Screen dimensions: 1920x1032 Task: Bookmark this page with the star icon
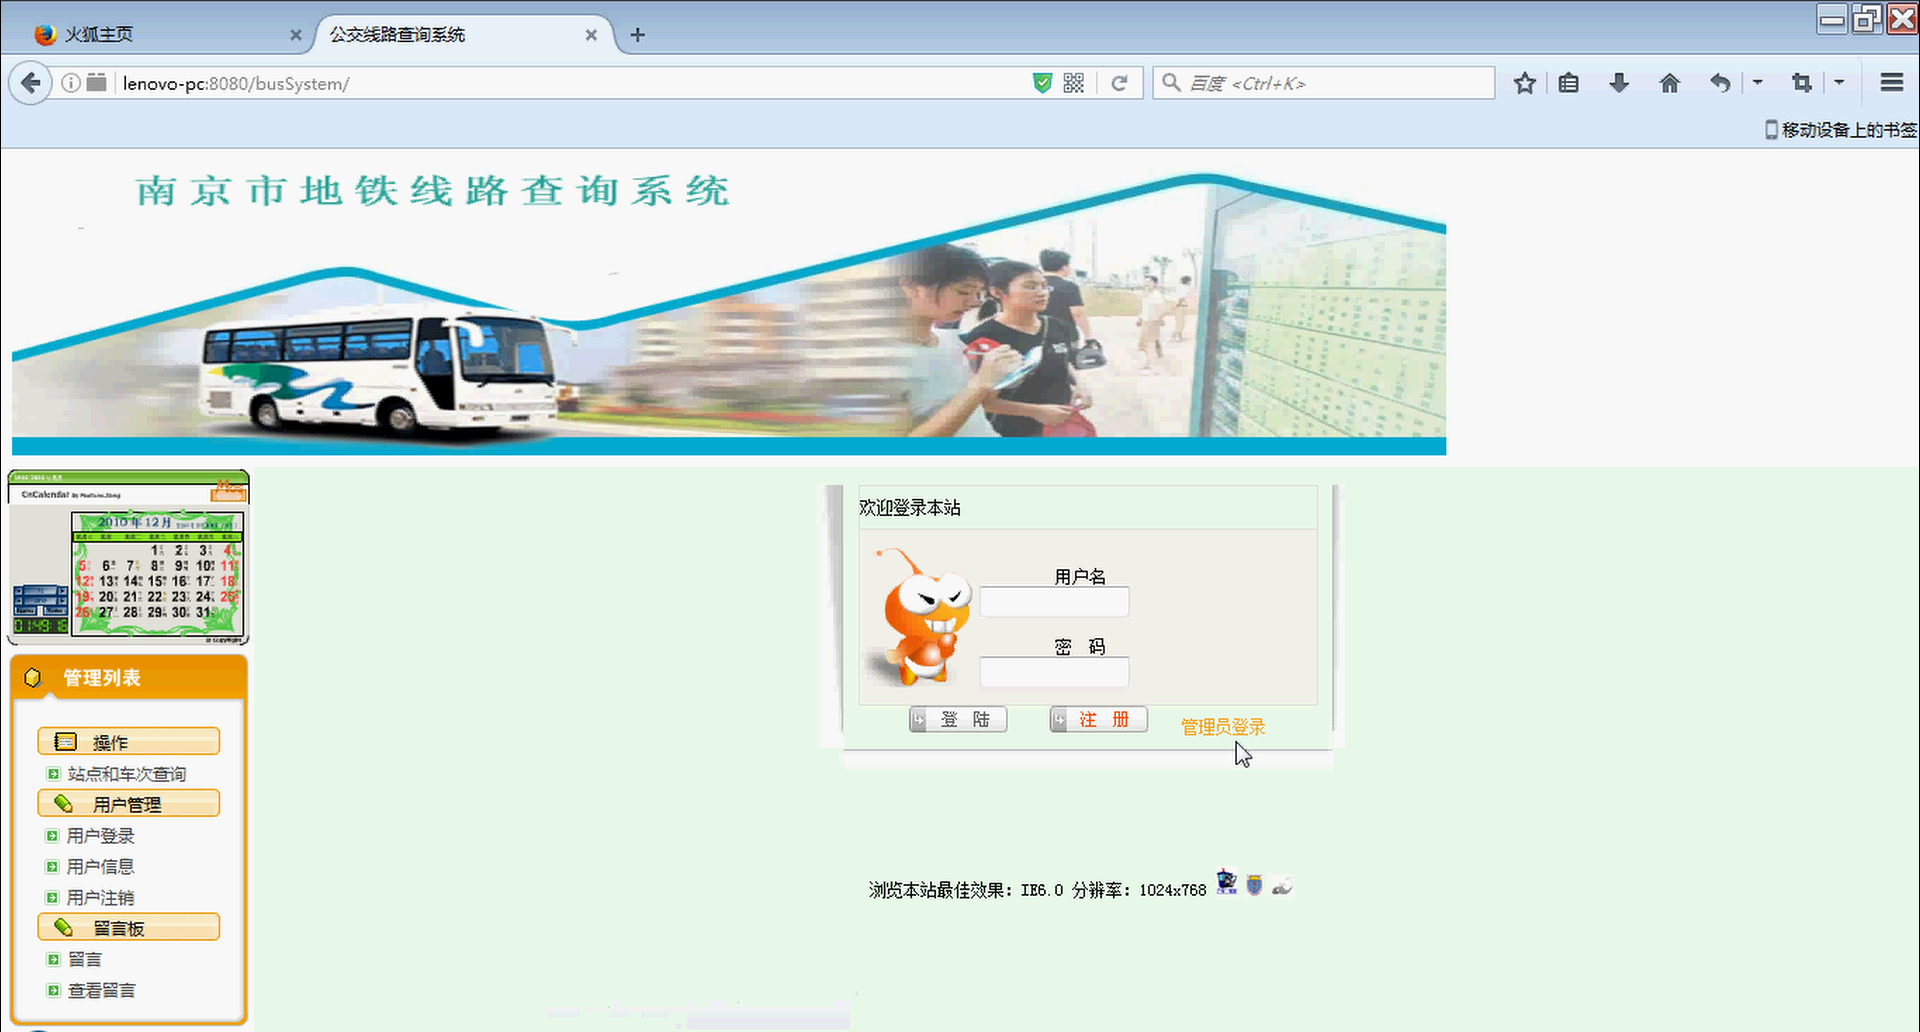(1525, 83)
